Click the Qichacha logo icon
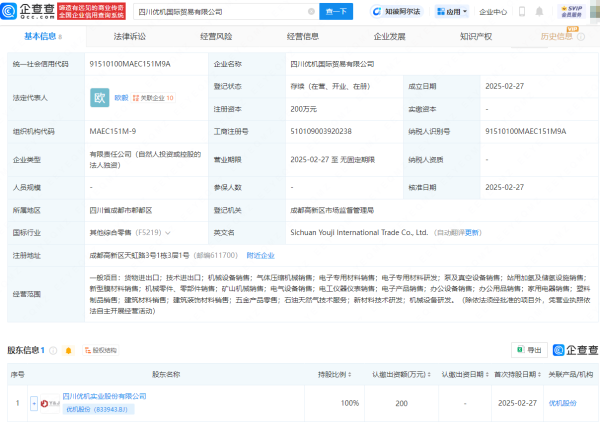 (9, 11)
